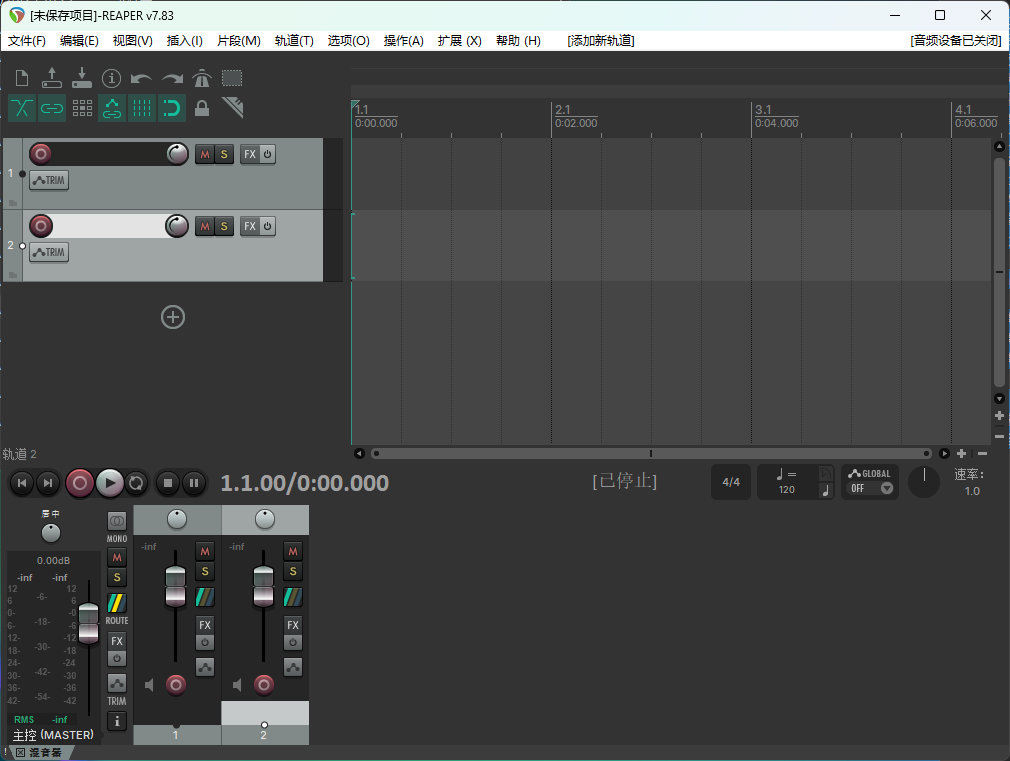Play the project
The width and height of the screenshot is (1010, 761).
pyautogui.click(x=110, y=483)
